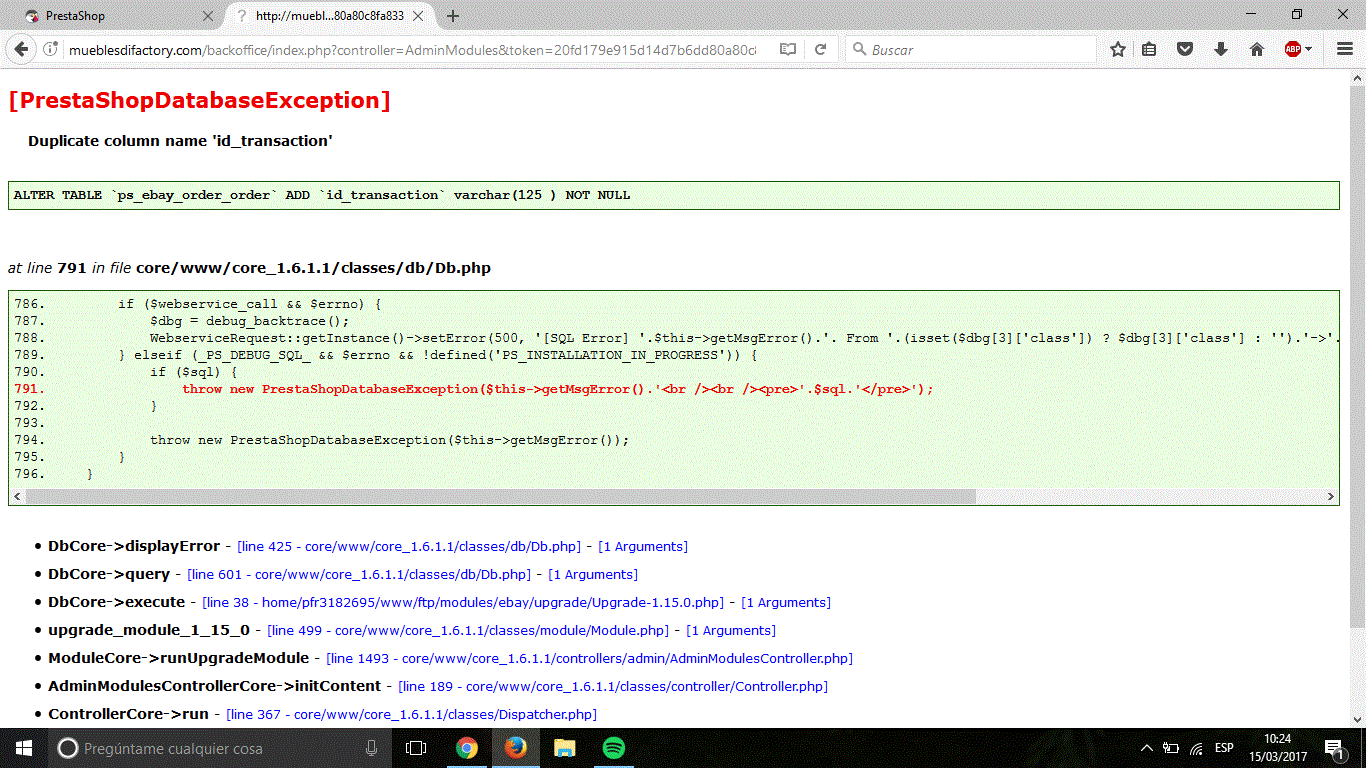Close the muebl... error page tab

(x=420, y=16)
